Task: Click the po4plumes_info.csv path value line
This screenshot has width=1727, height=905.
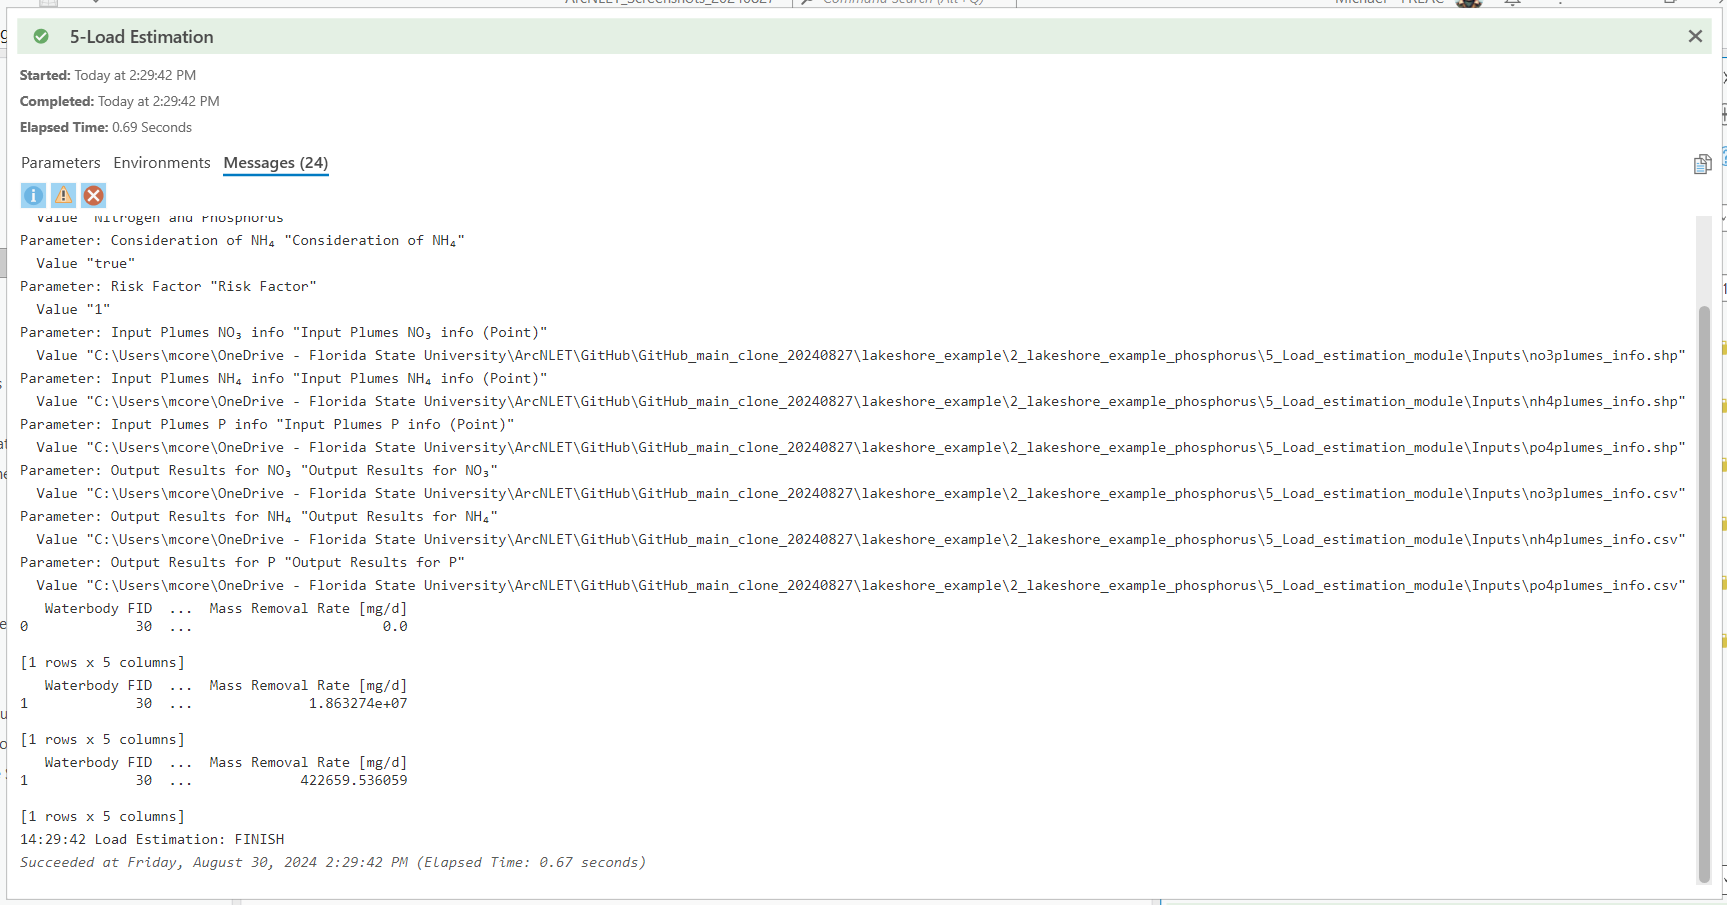Action: click(x=861, y=585)
